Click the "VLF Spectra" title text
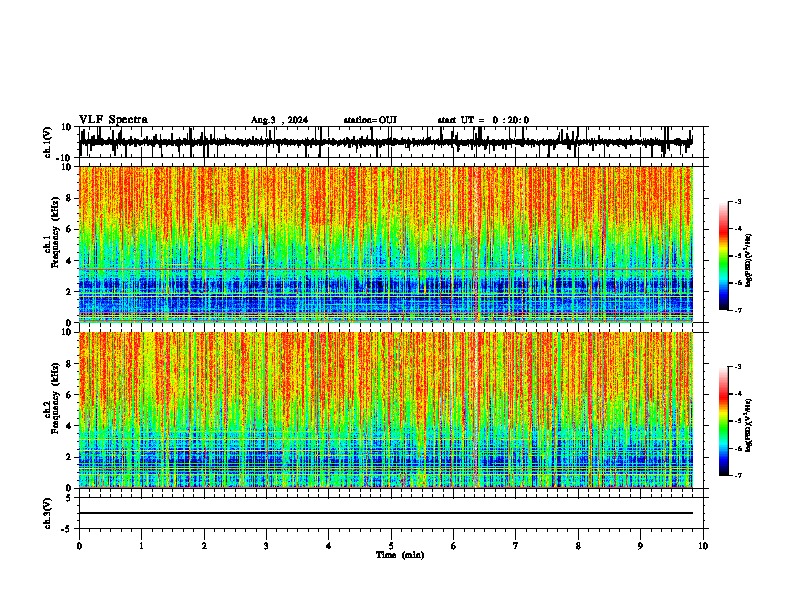This screenshot has width=792, height=612. pos(113,120)
